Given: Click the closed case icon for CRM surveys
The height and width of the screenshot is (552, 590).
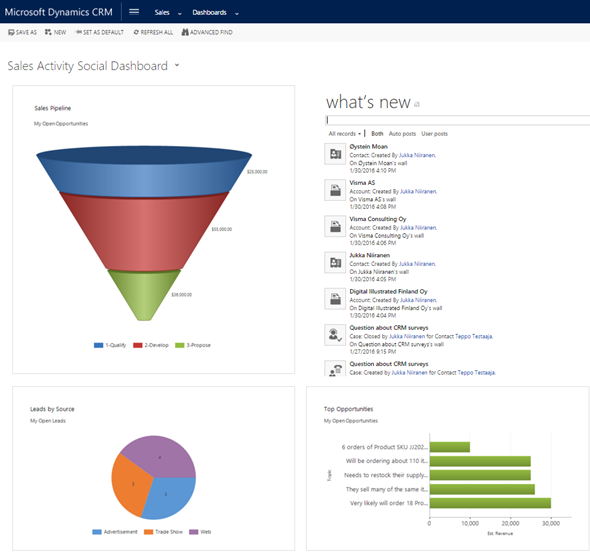Looking at the screenshot, I should pos(335,335).
